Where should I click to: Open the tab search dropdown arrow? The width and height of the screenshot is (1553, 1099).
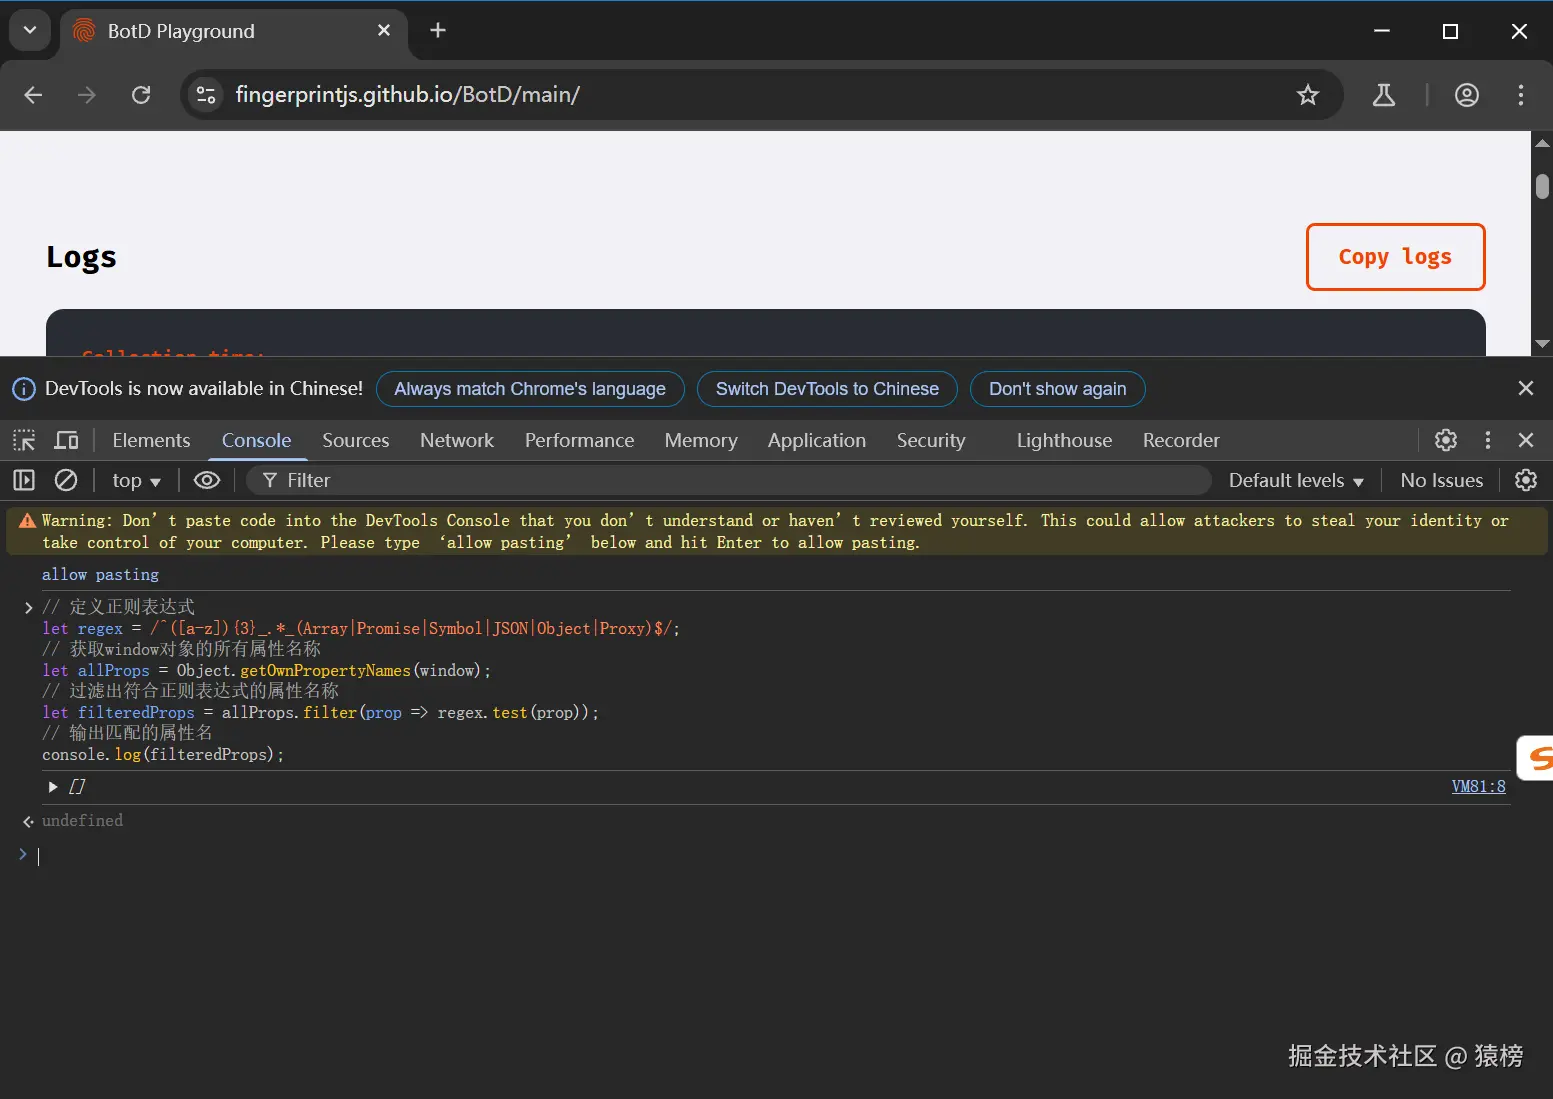pyautogui.click(x=30, y=31)
